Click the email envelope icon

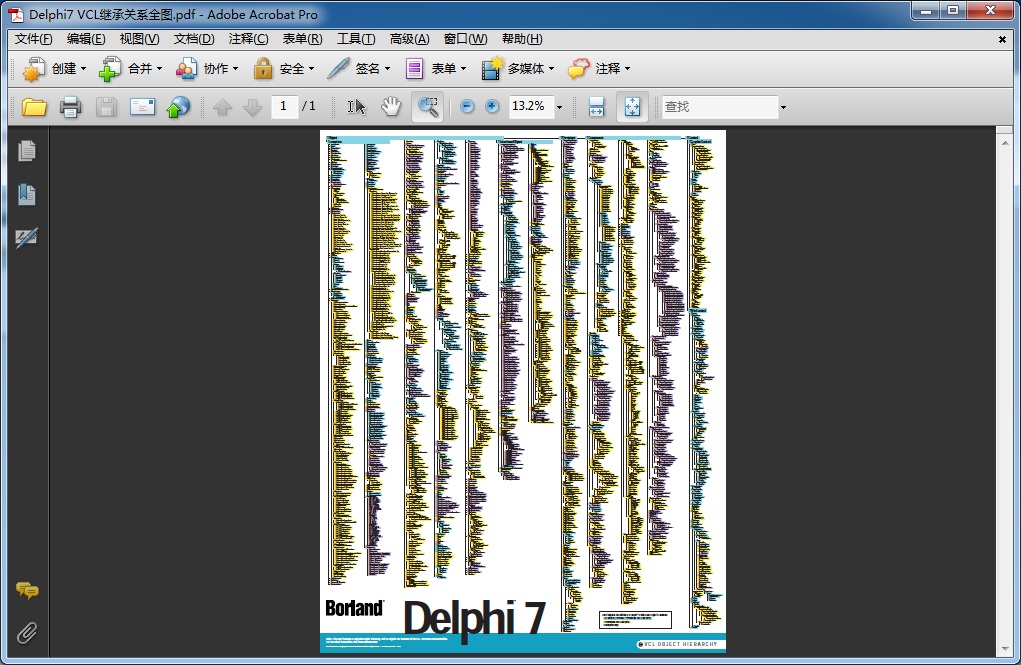(142, 107)
